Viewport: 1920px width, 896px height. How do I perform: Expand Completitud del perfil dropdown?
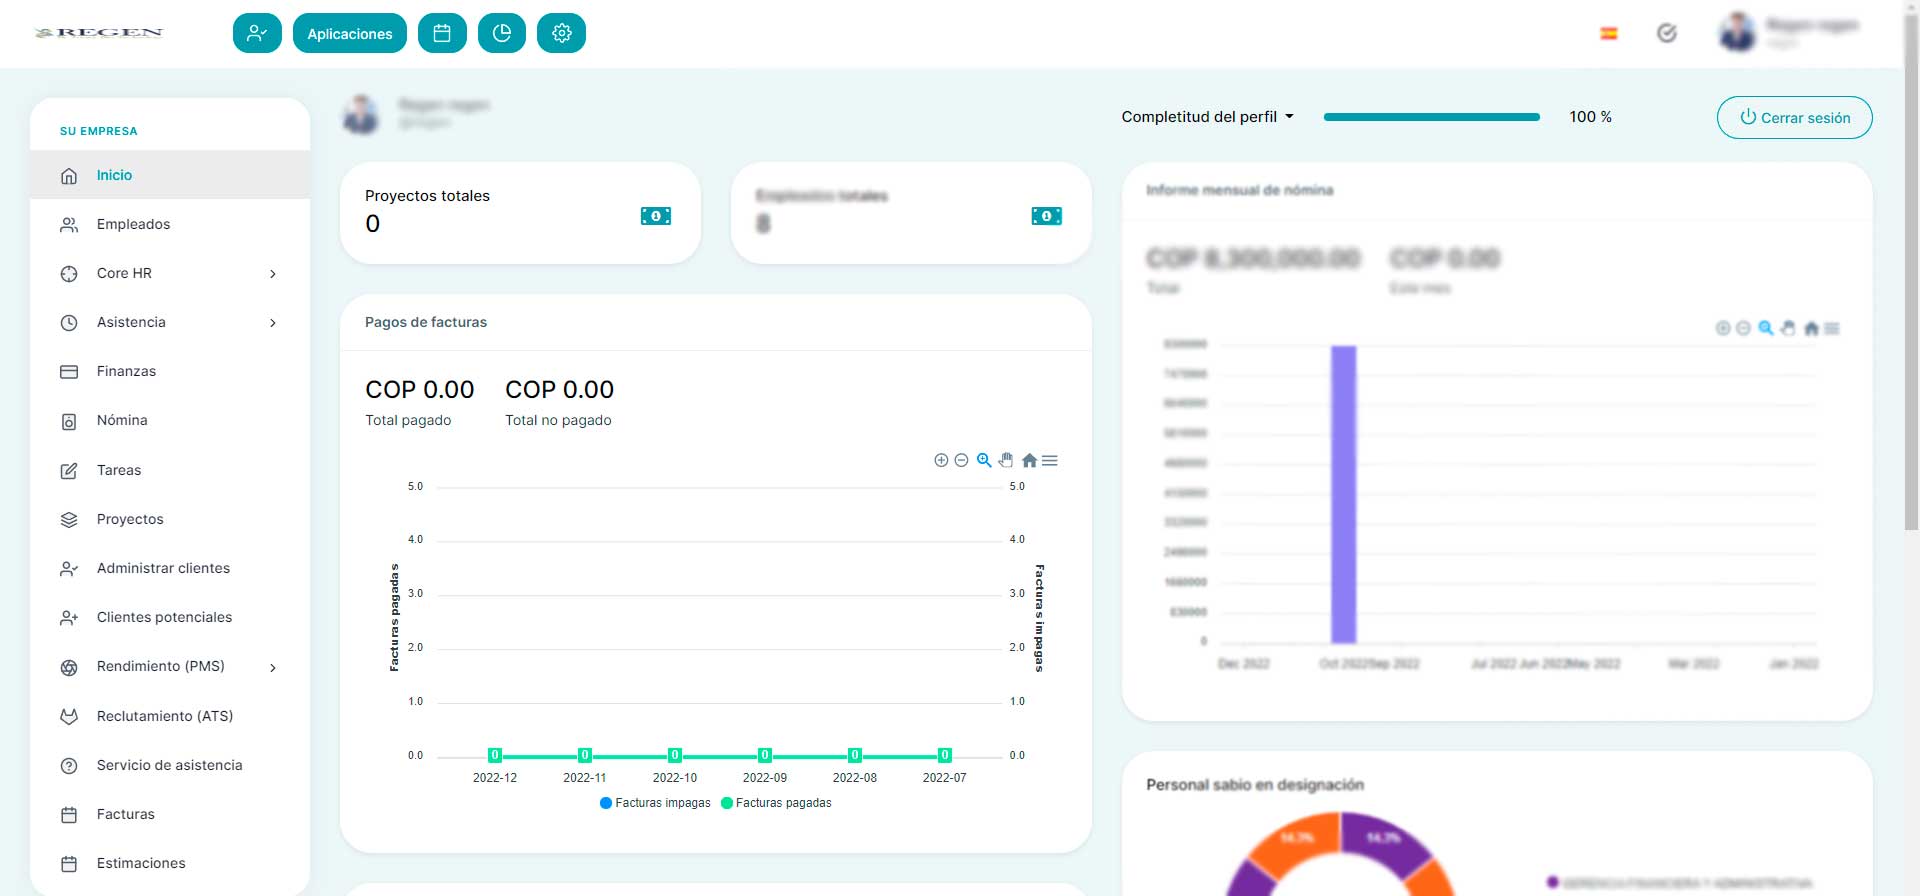click(1208, 117)
